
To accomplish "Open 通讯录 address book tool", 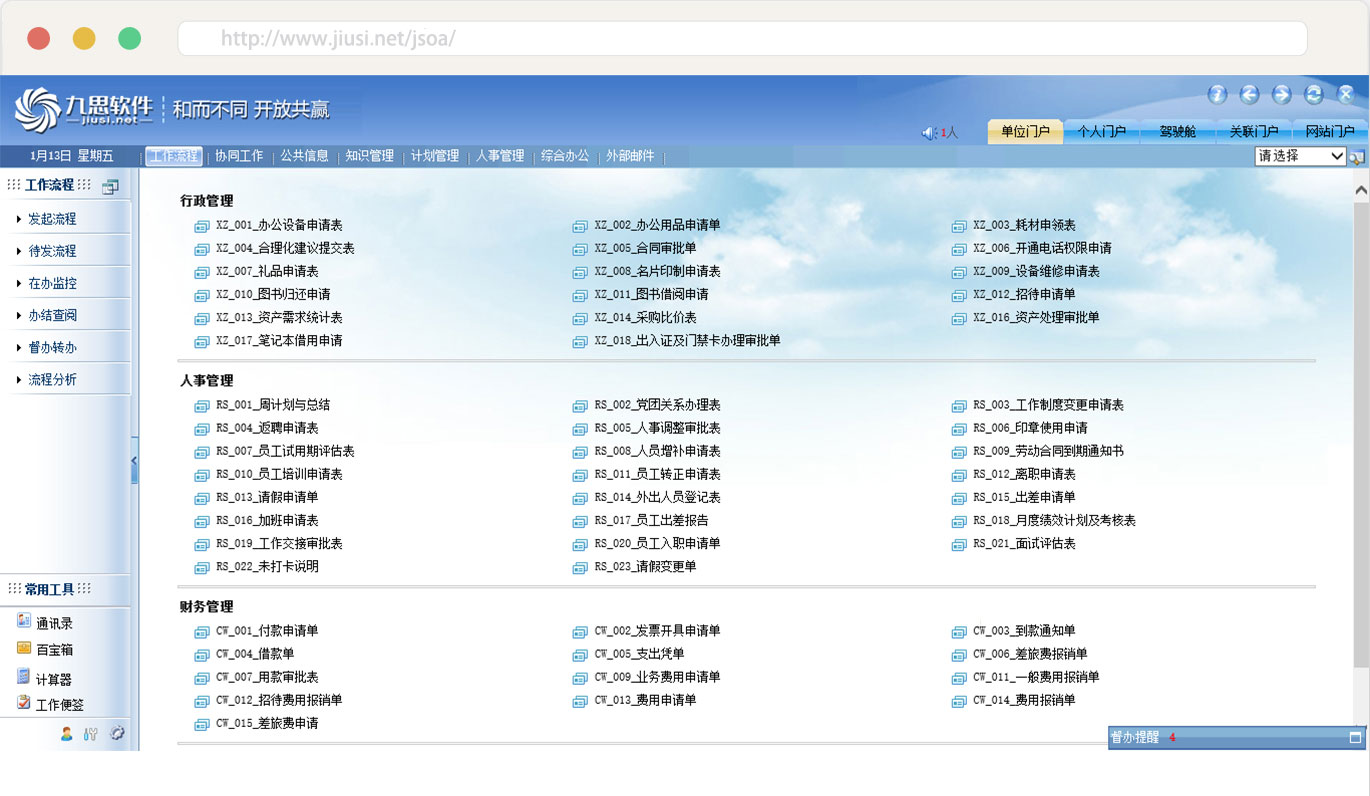I will coord(54,623).
